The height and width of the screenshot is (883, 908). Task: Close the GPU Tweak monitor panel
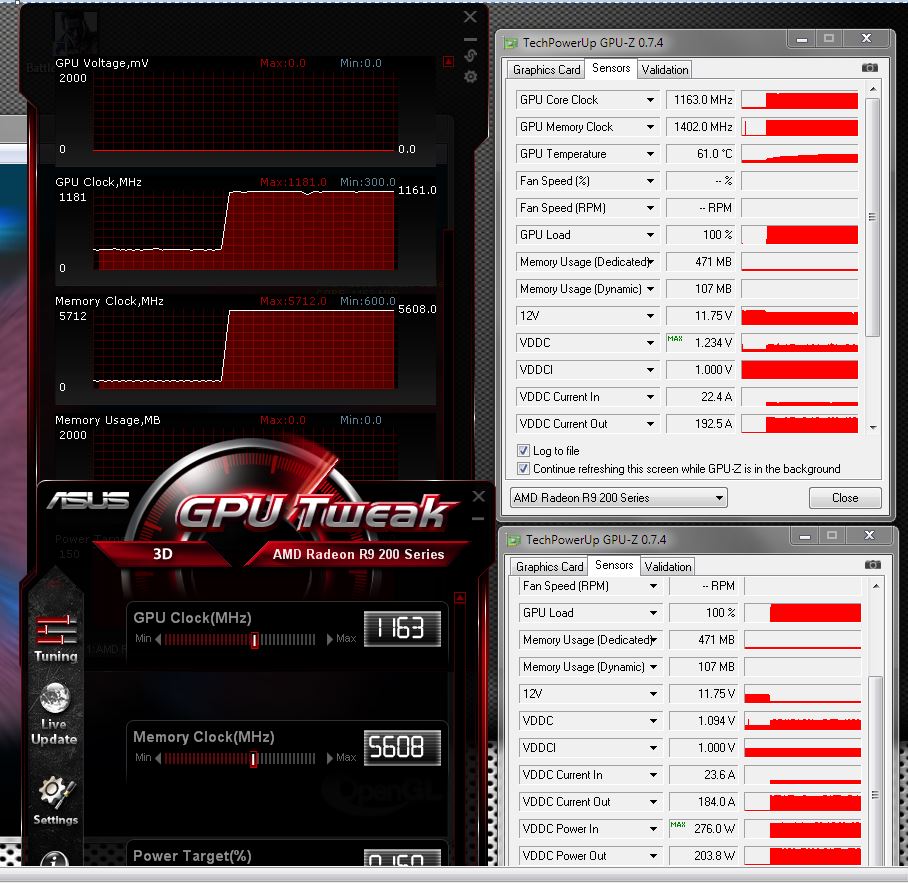point(470,17)
